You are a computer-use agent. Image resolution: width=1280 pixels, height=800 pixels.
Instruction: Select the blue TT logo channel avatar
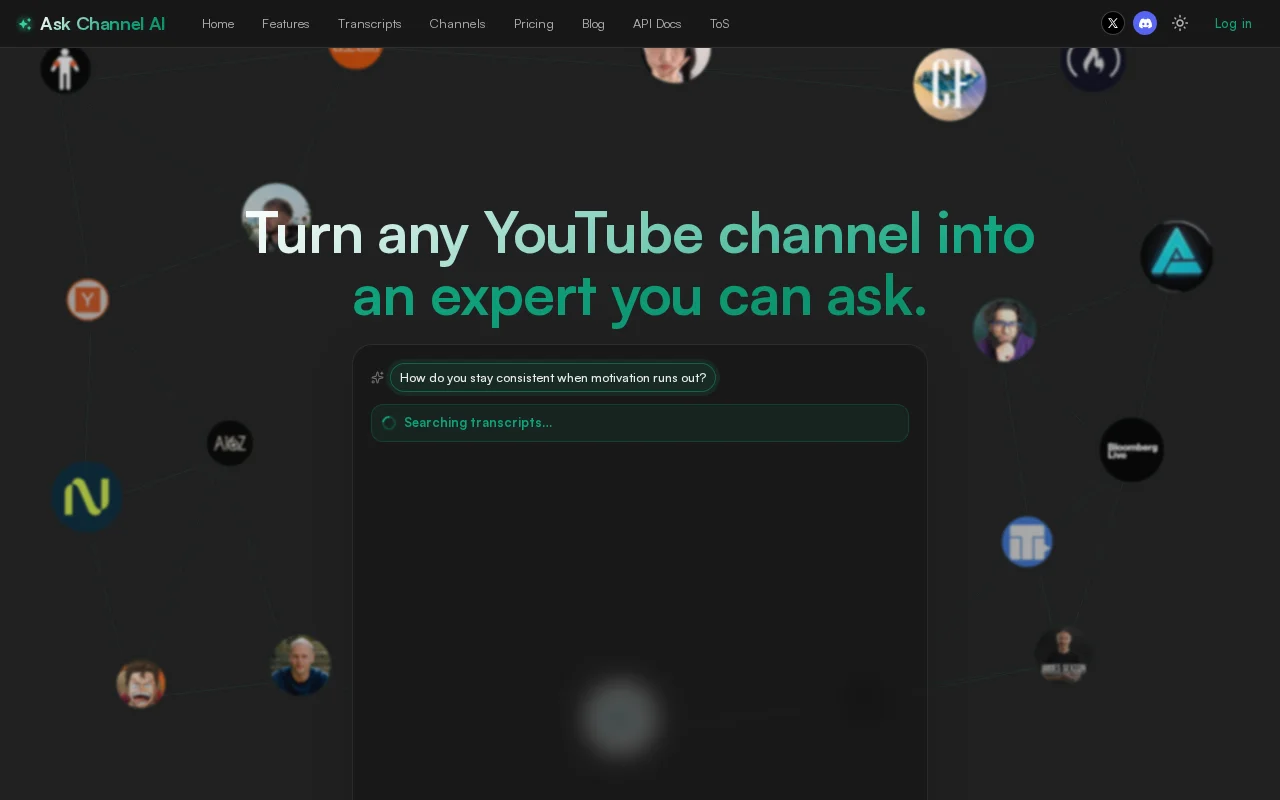point(1027,542)
